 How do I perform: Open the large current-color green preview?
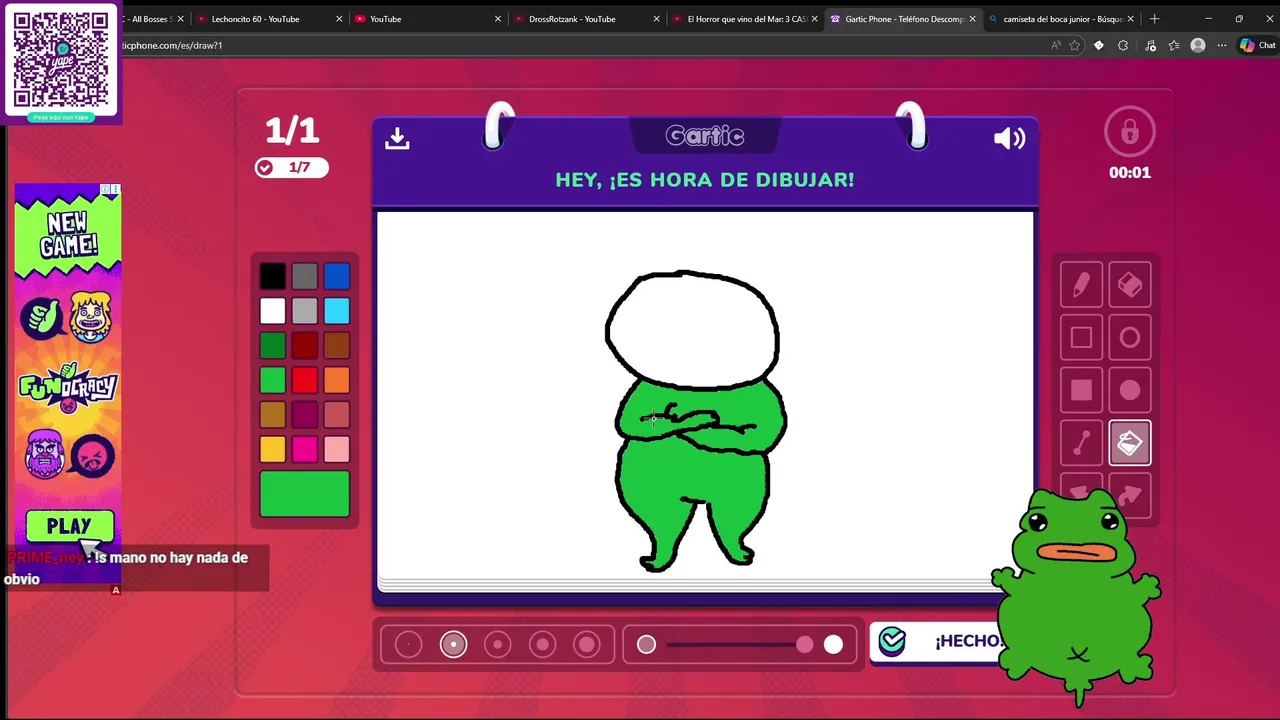pos(305,494)
